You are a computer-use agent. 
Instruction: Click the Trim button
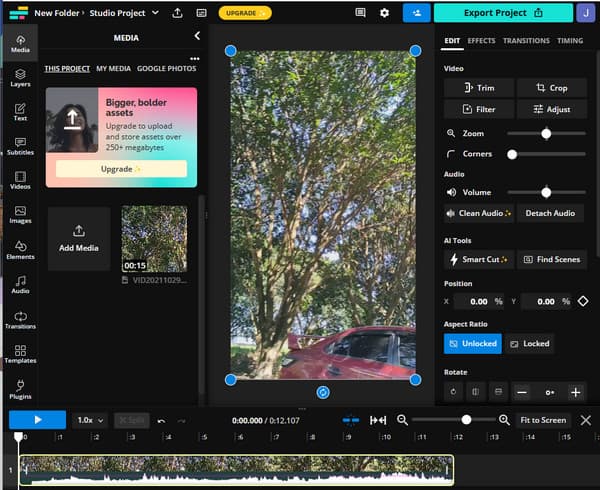(x=479, y=88)
